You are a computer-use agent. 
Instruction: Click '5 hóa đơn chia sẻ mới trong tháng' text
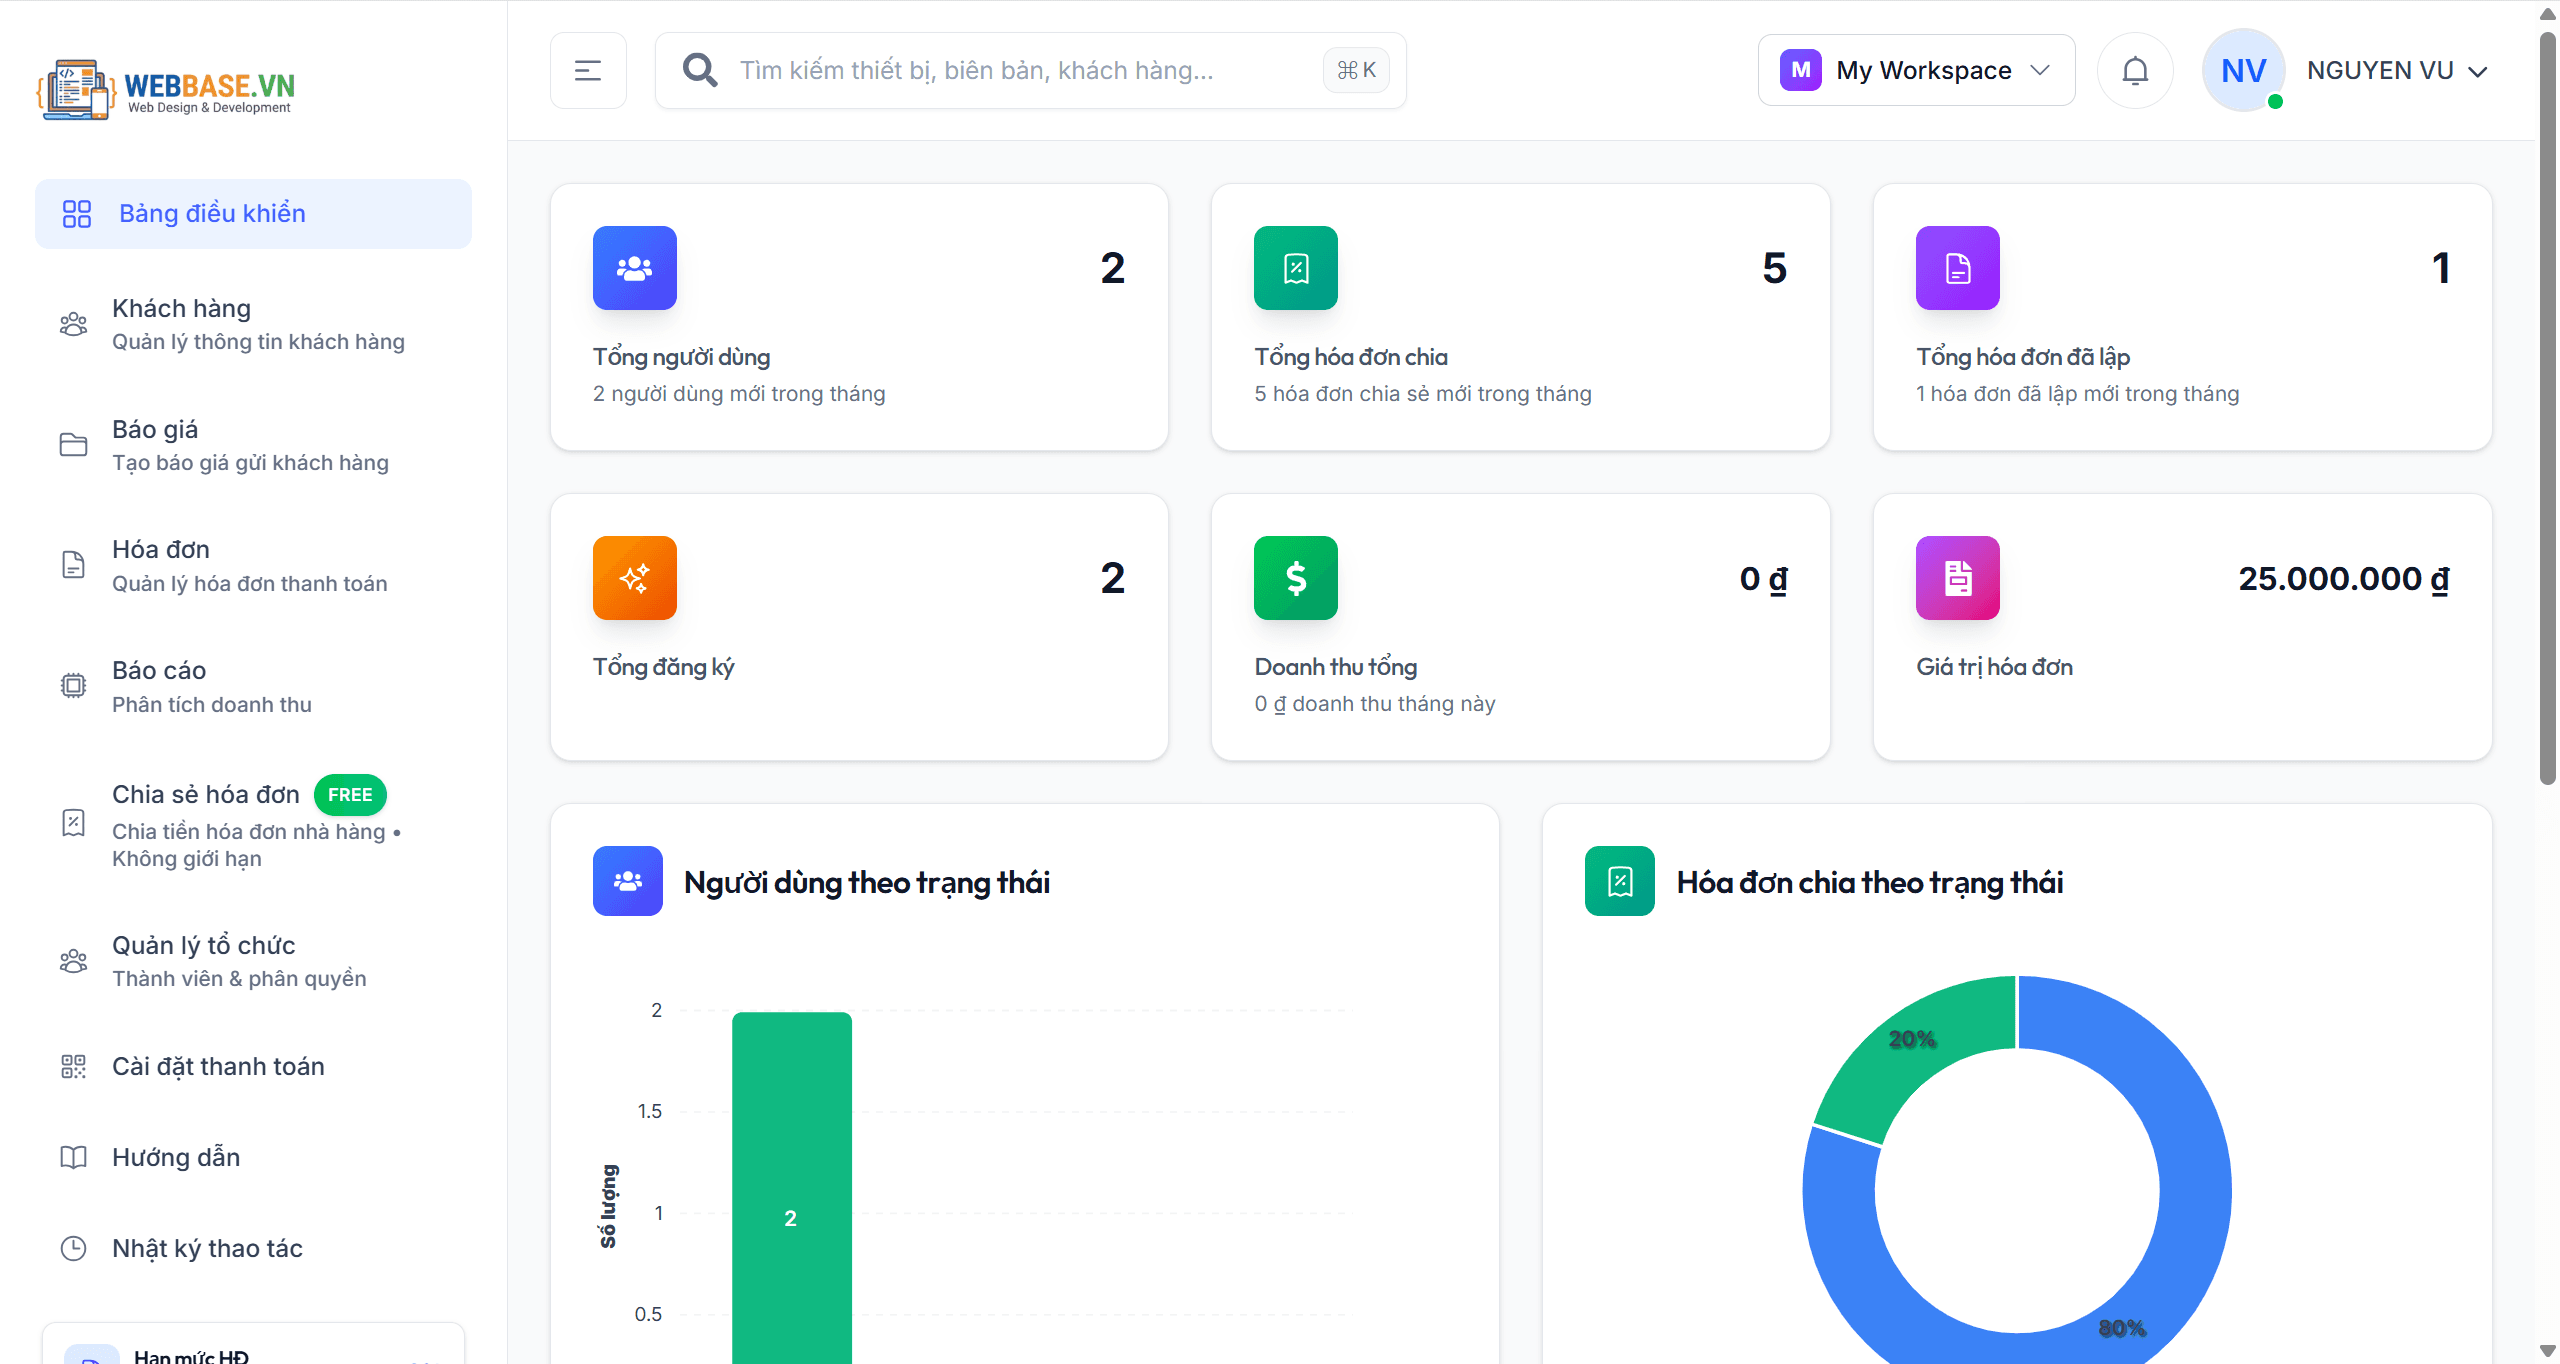pyautogui.click(x=1423, y=394)
